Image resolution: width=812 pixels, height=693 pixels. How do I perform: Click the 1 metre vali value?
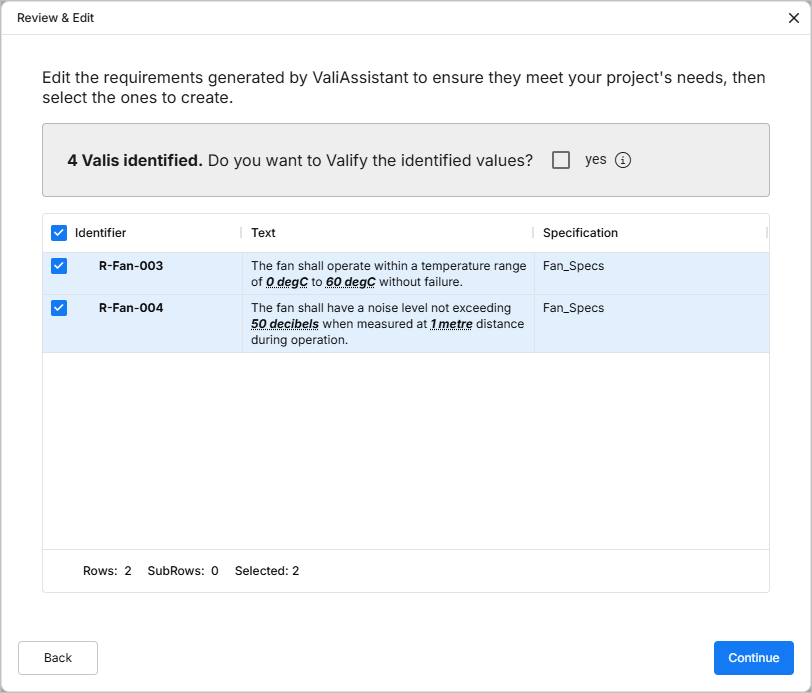pyautogui.click(x=451, y=324)
